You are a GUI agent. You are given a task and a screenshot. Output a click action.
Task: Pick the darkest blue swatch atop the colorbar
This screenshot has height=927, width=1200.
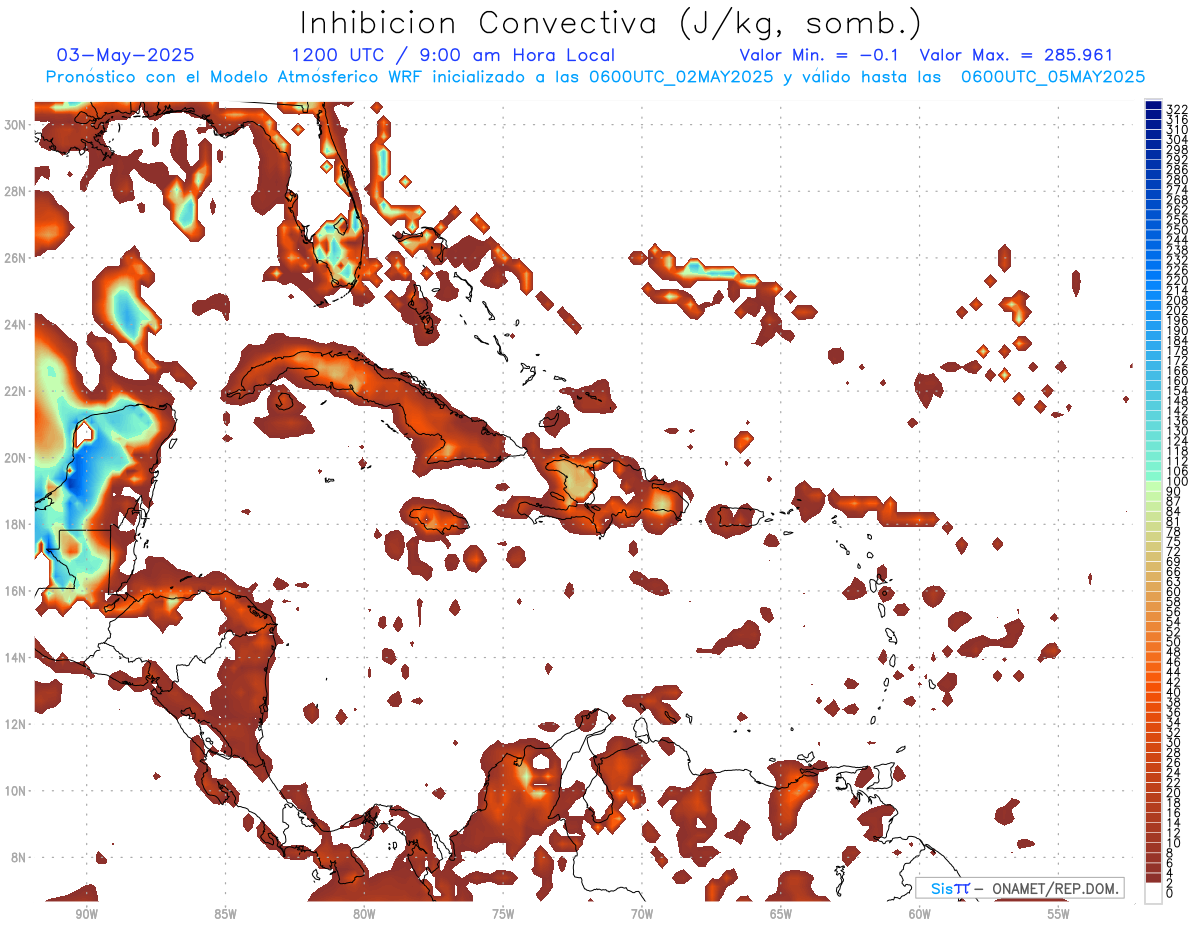[1153, 105]
